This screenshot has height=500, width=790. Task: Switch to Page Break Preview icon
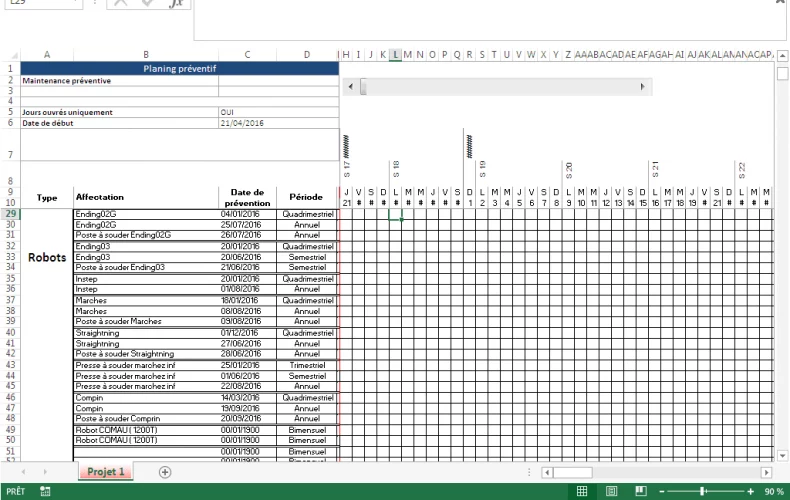click(641, 491)
